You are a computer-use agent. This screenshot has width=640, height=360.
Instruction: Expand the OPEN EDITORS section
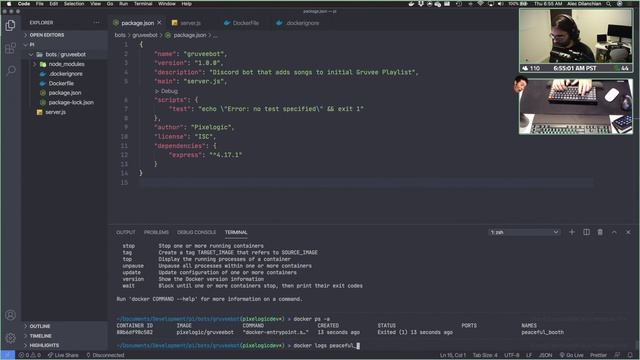point(47,35)
